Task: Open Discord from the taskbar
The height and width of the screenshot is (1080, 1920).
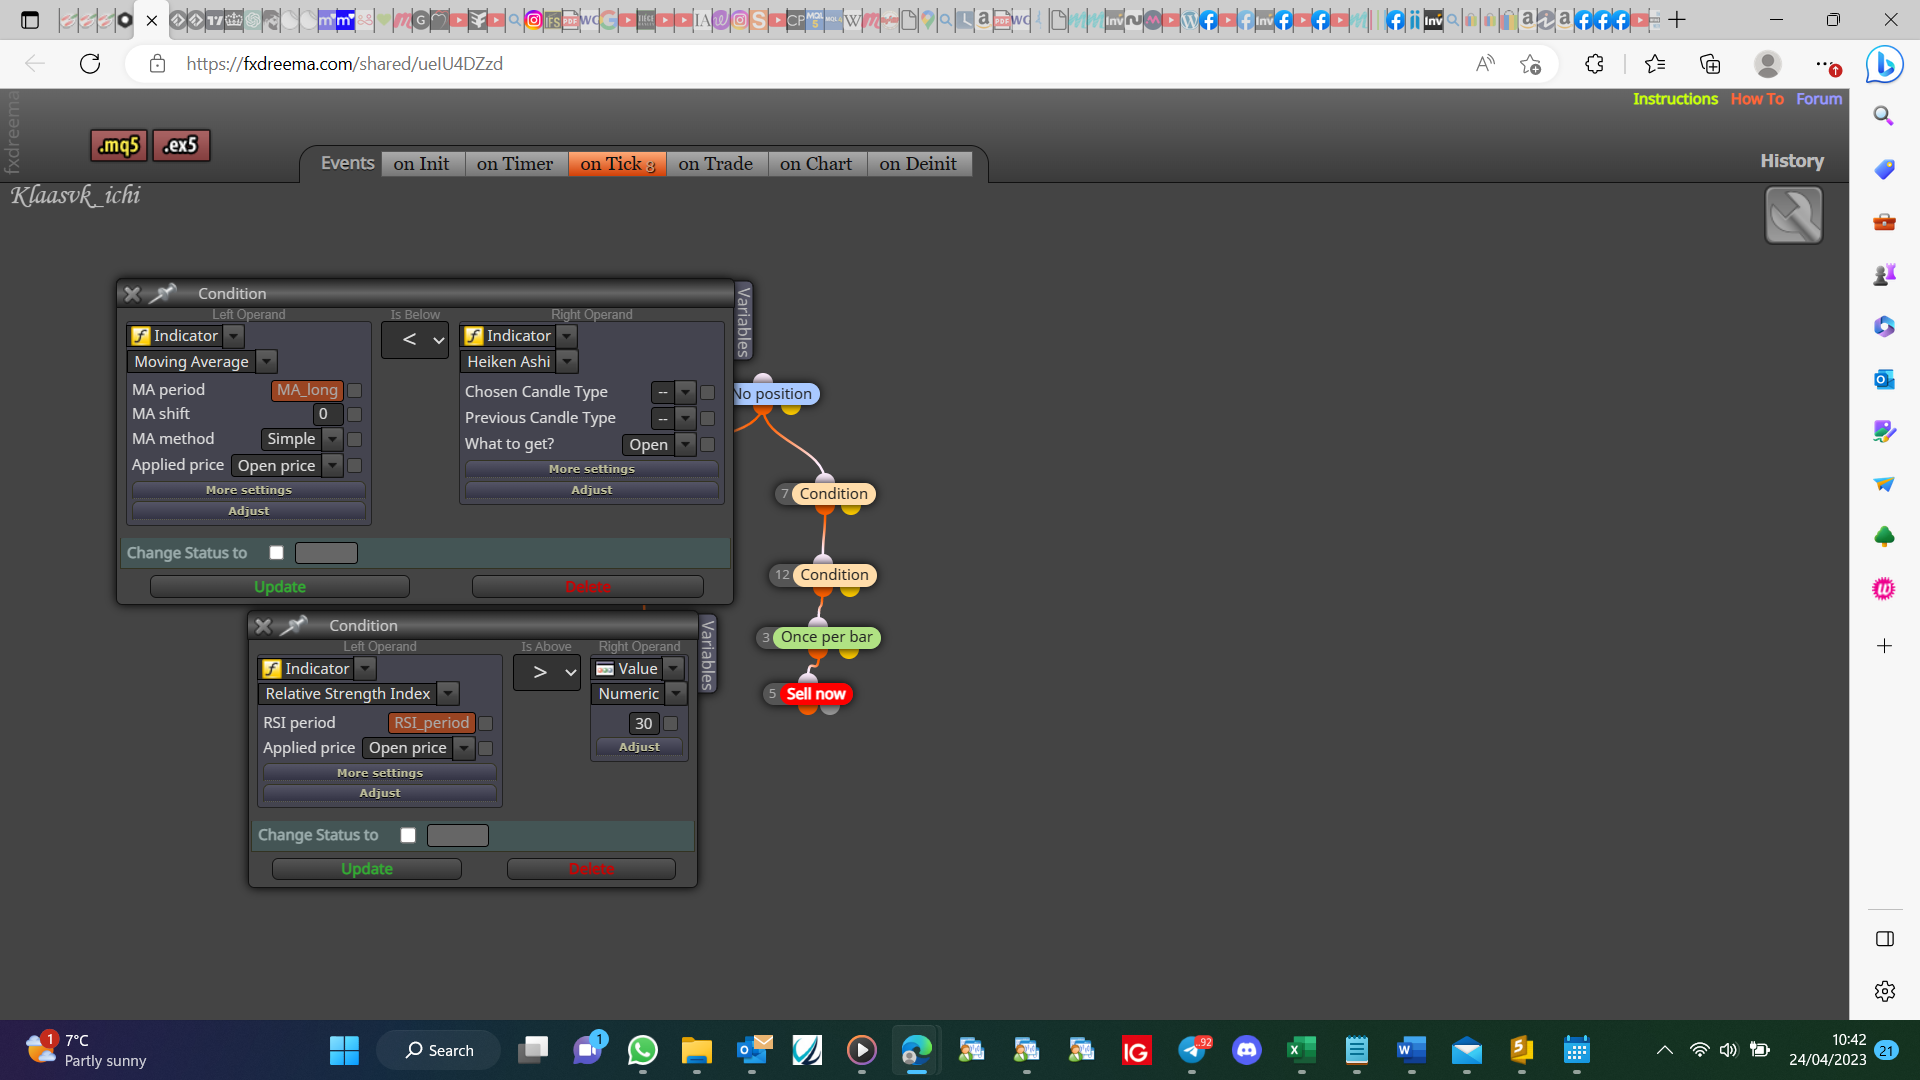Action: pos(1246,1050)
